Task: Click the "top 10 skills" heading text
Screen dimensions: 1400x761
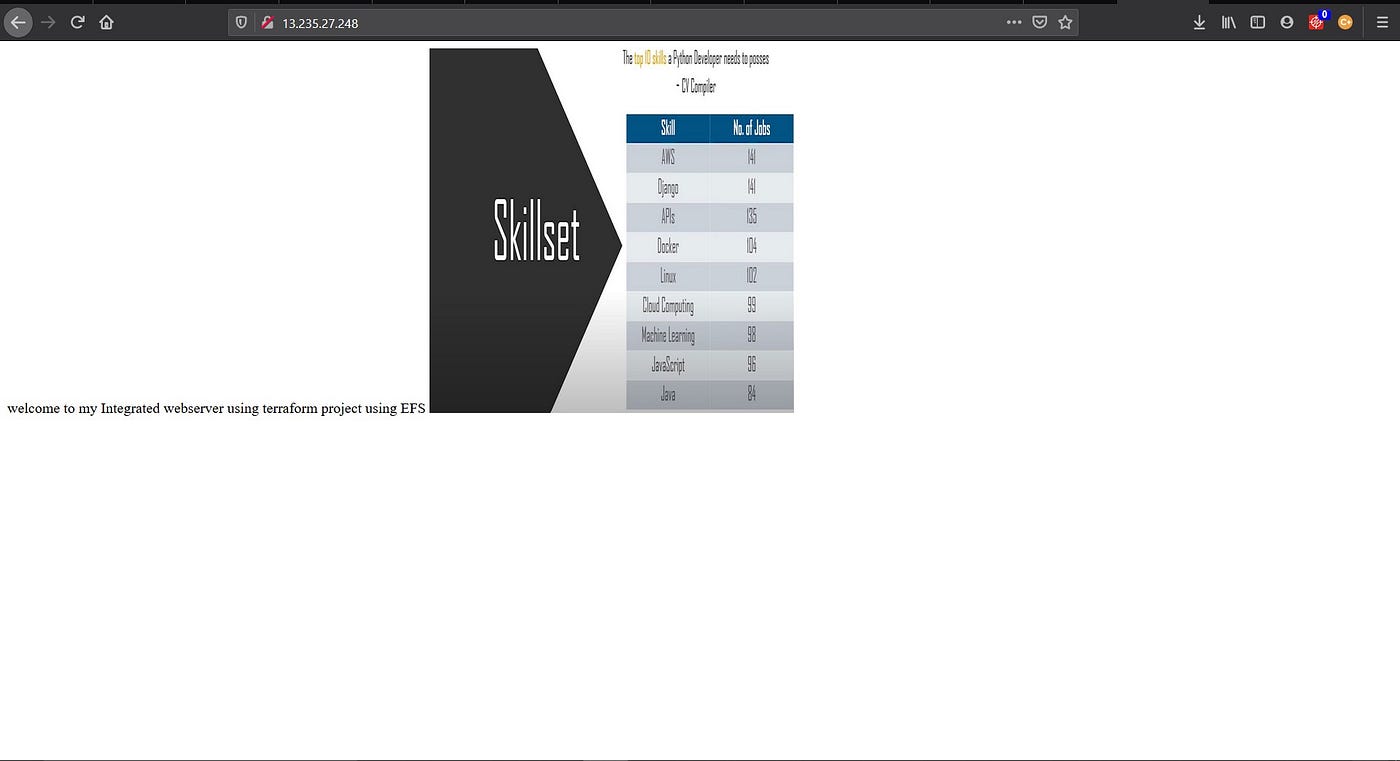Action: (x=650, y=59)
